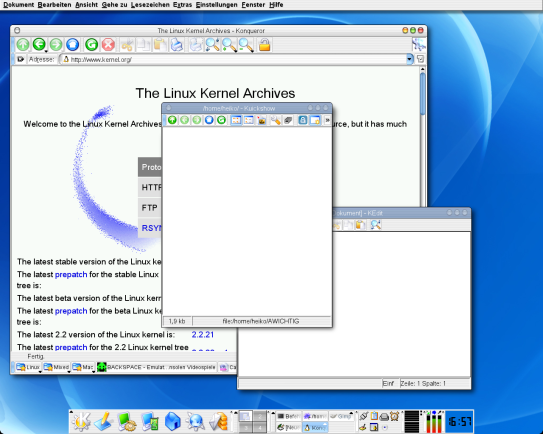This screenshot has width=543, height=434.
Task: Click the panel clock showing 6:57
Action: 459,421
